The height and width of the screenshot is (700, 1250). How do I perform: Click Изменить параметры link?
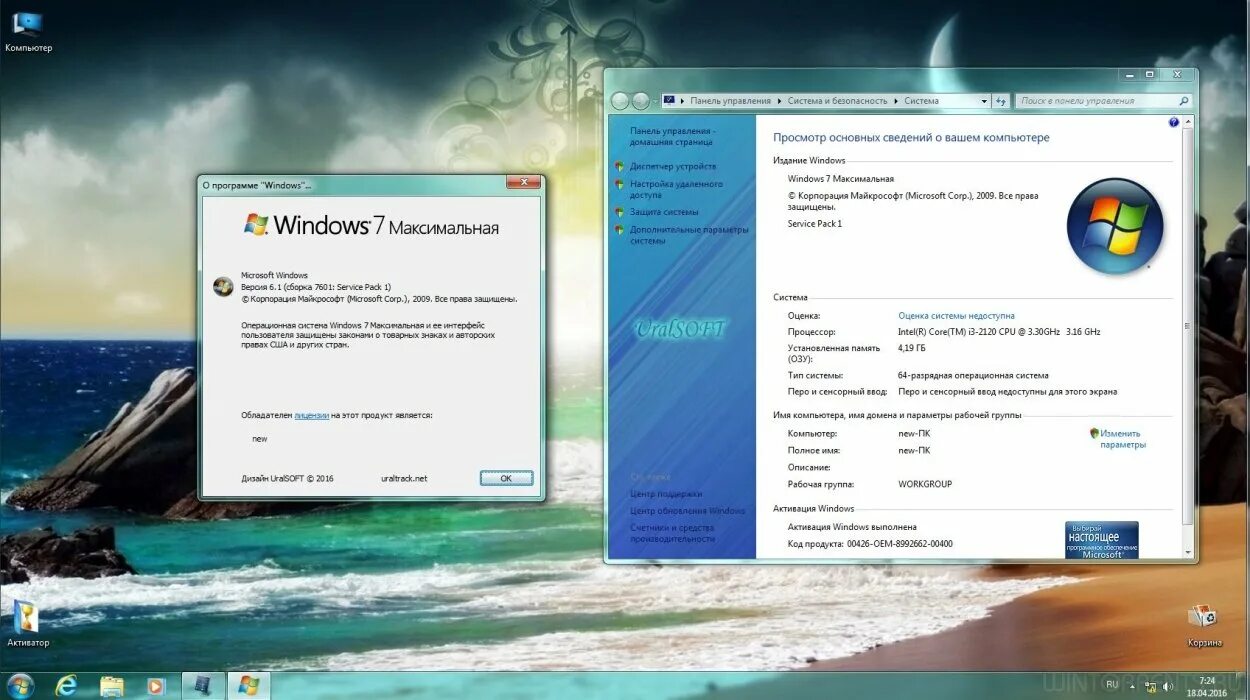click(1121, 439)
